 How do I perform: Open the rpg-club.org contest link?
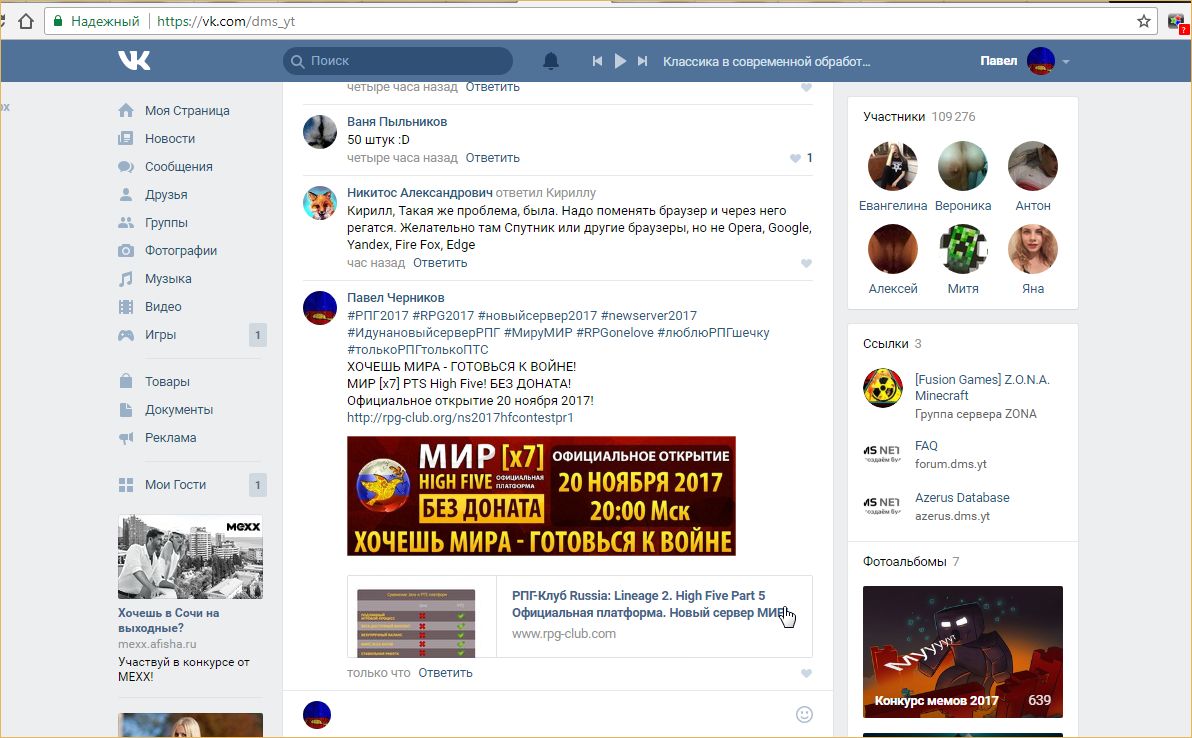(460, 417)
